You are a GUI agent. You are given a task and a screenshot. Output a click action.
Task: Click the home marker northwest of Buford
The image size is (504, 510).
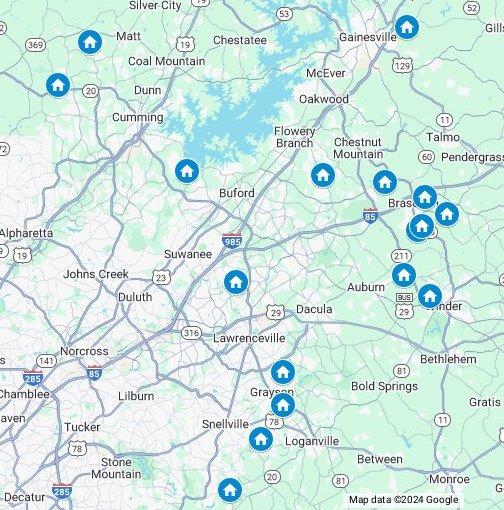[x=187, y=171]
